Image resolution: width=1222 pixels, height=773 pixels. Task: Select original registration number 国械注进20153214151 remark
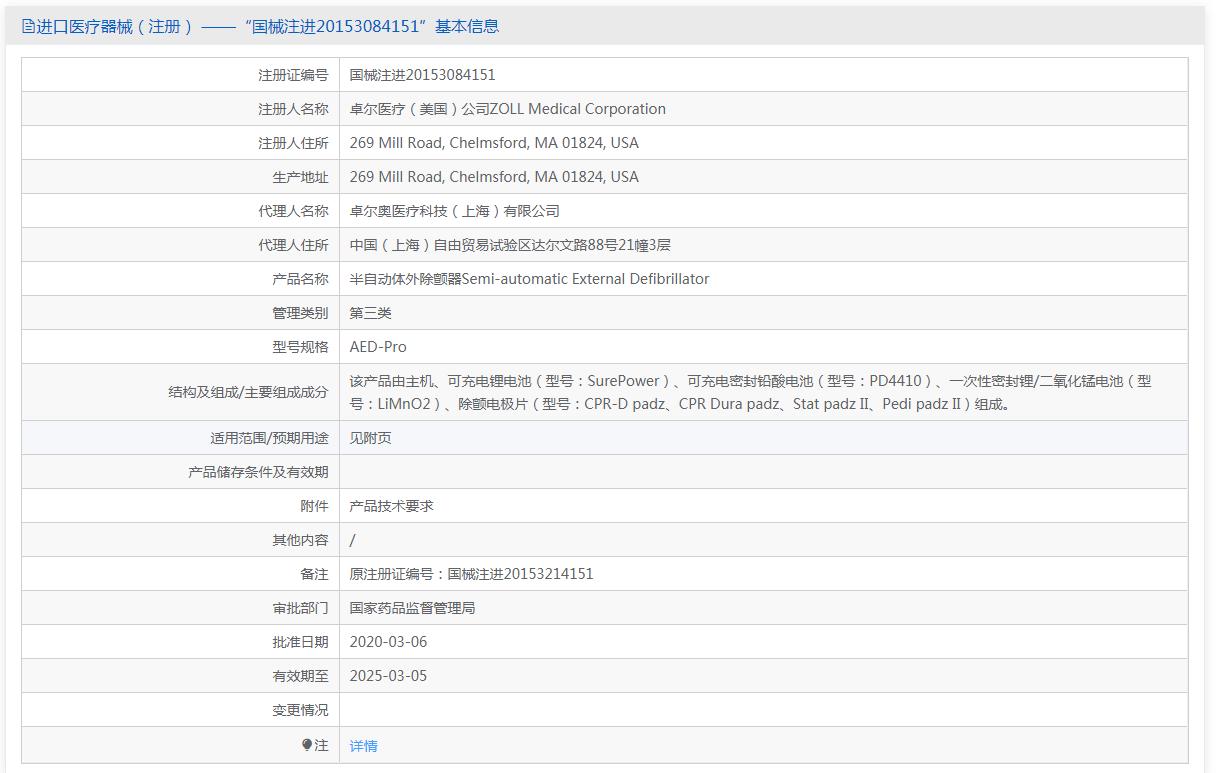pos(471,574)
